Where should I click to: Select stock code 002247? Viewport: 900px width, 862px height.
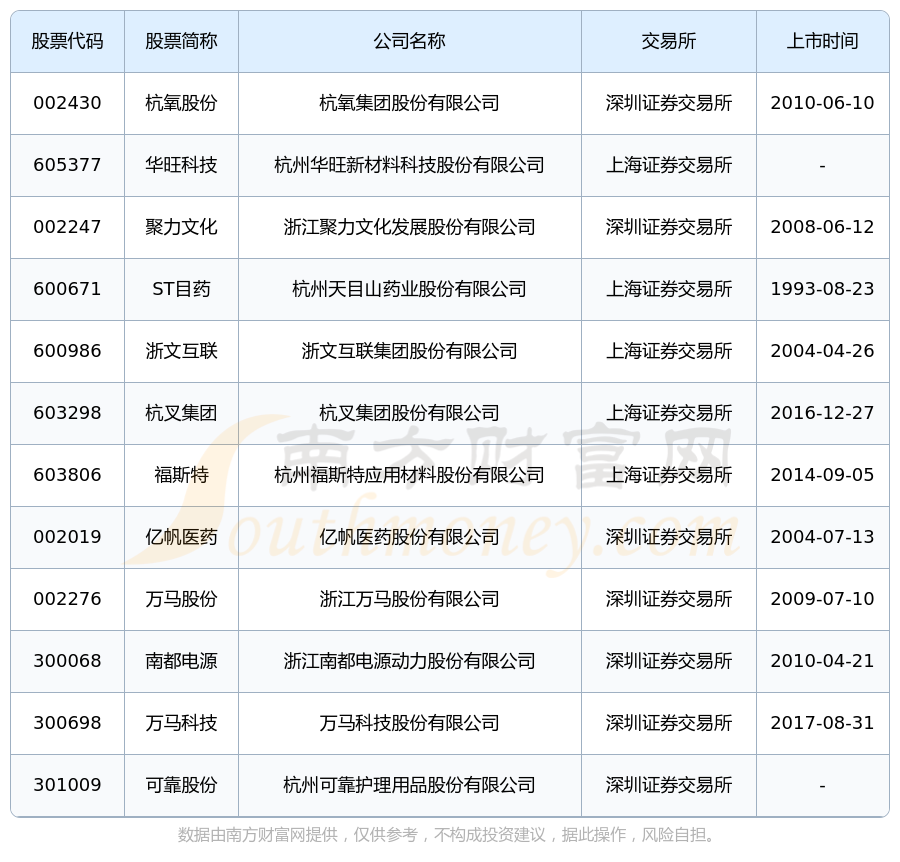click(x=67, y=227)
